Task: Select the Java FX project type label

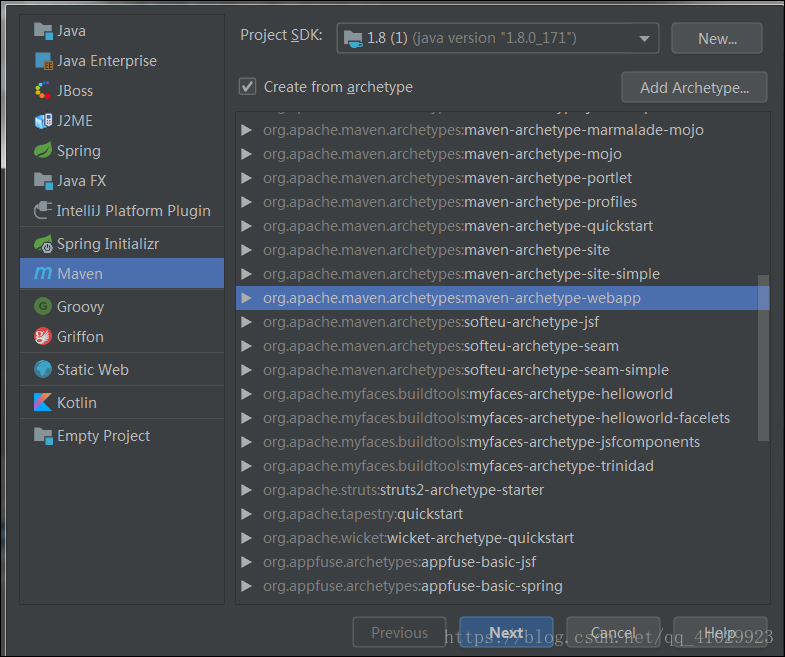Action: click(x=82, y=181)
